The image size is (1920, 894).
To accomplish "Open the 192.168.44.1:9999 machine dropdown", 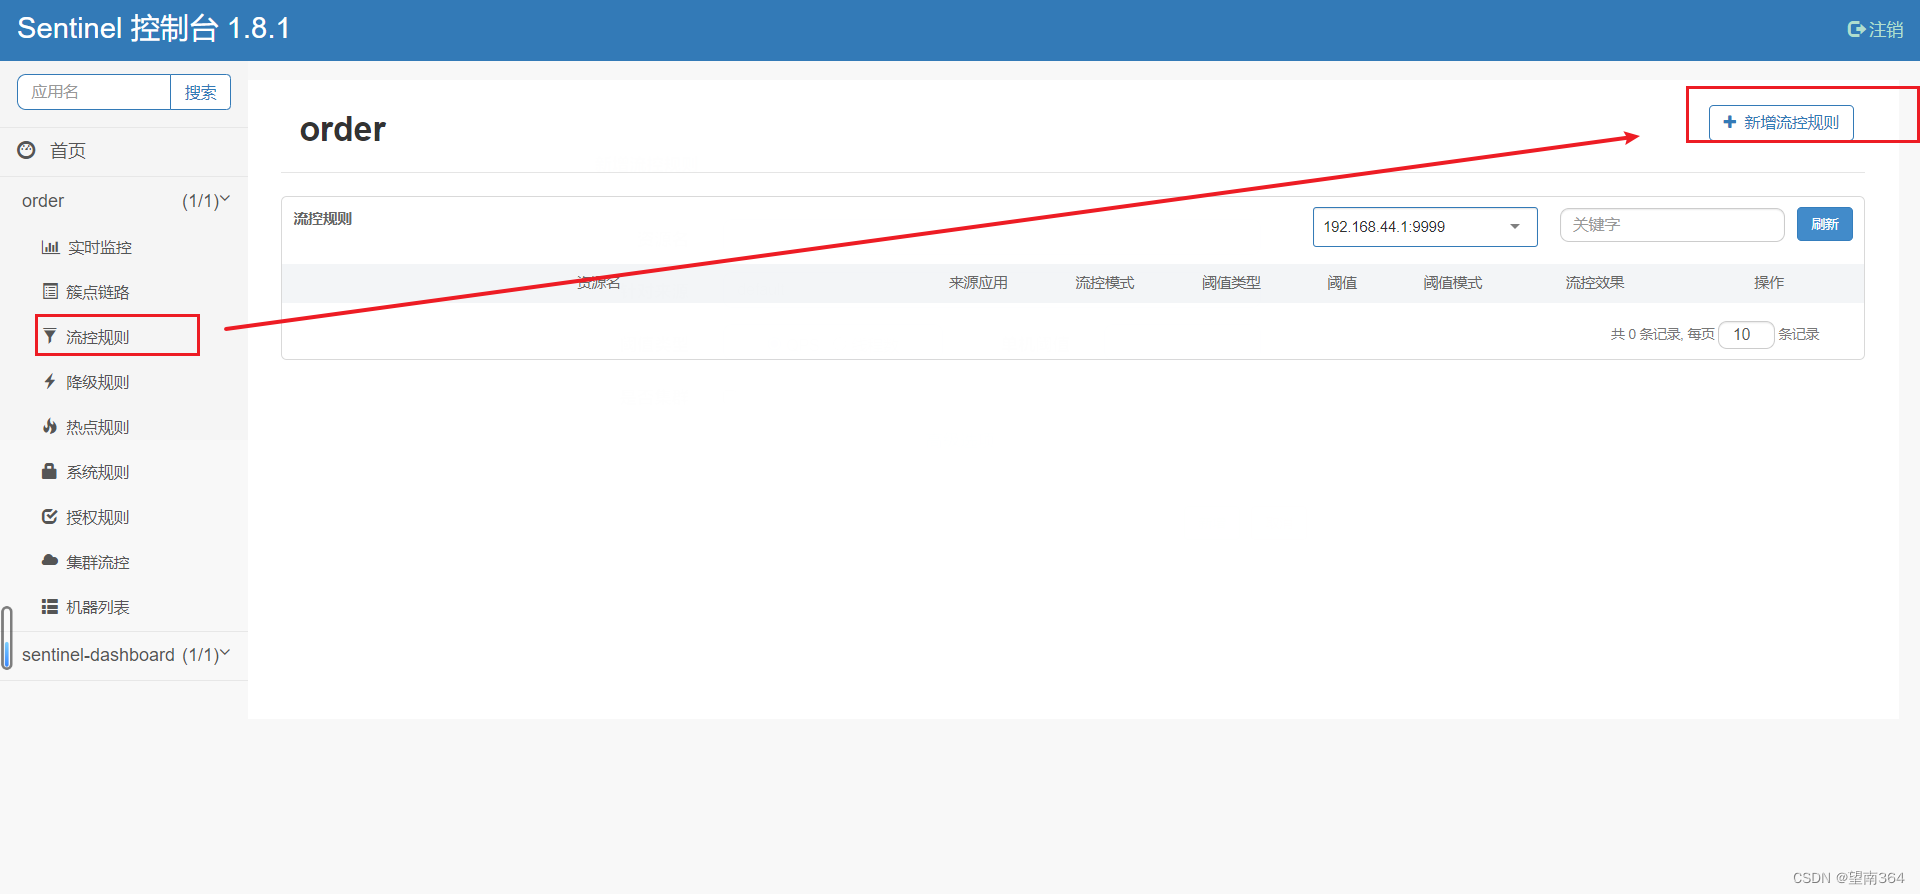I will pos(1425,227).
